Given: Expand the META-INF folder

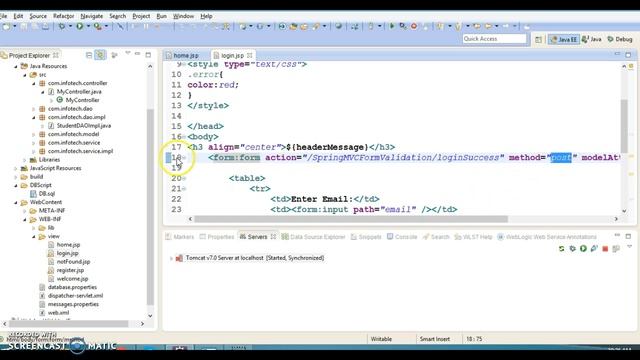Looking at the screenshot, I should [x=25, y=211].
